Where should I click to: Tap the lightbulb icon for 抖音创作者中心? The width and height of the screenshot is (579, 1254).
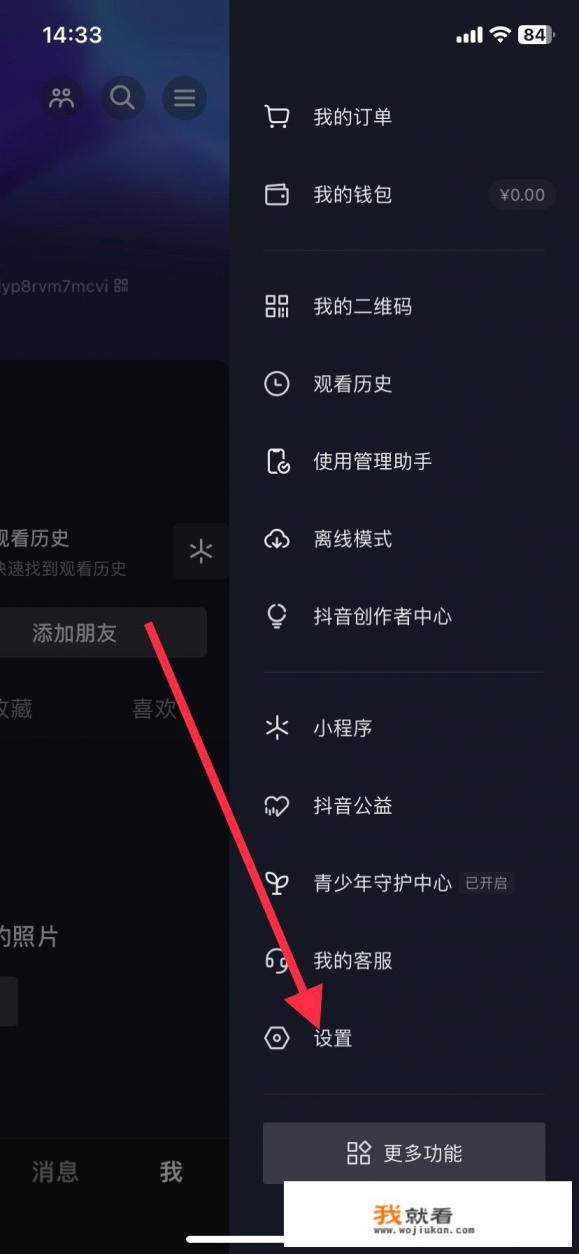(x=277, y=617)
